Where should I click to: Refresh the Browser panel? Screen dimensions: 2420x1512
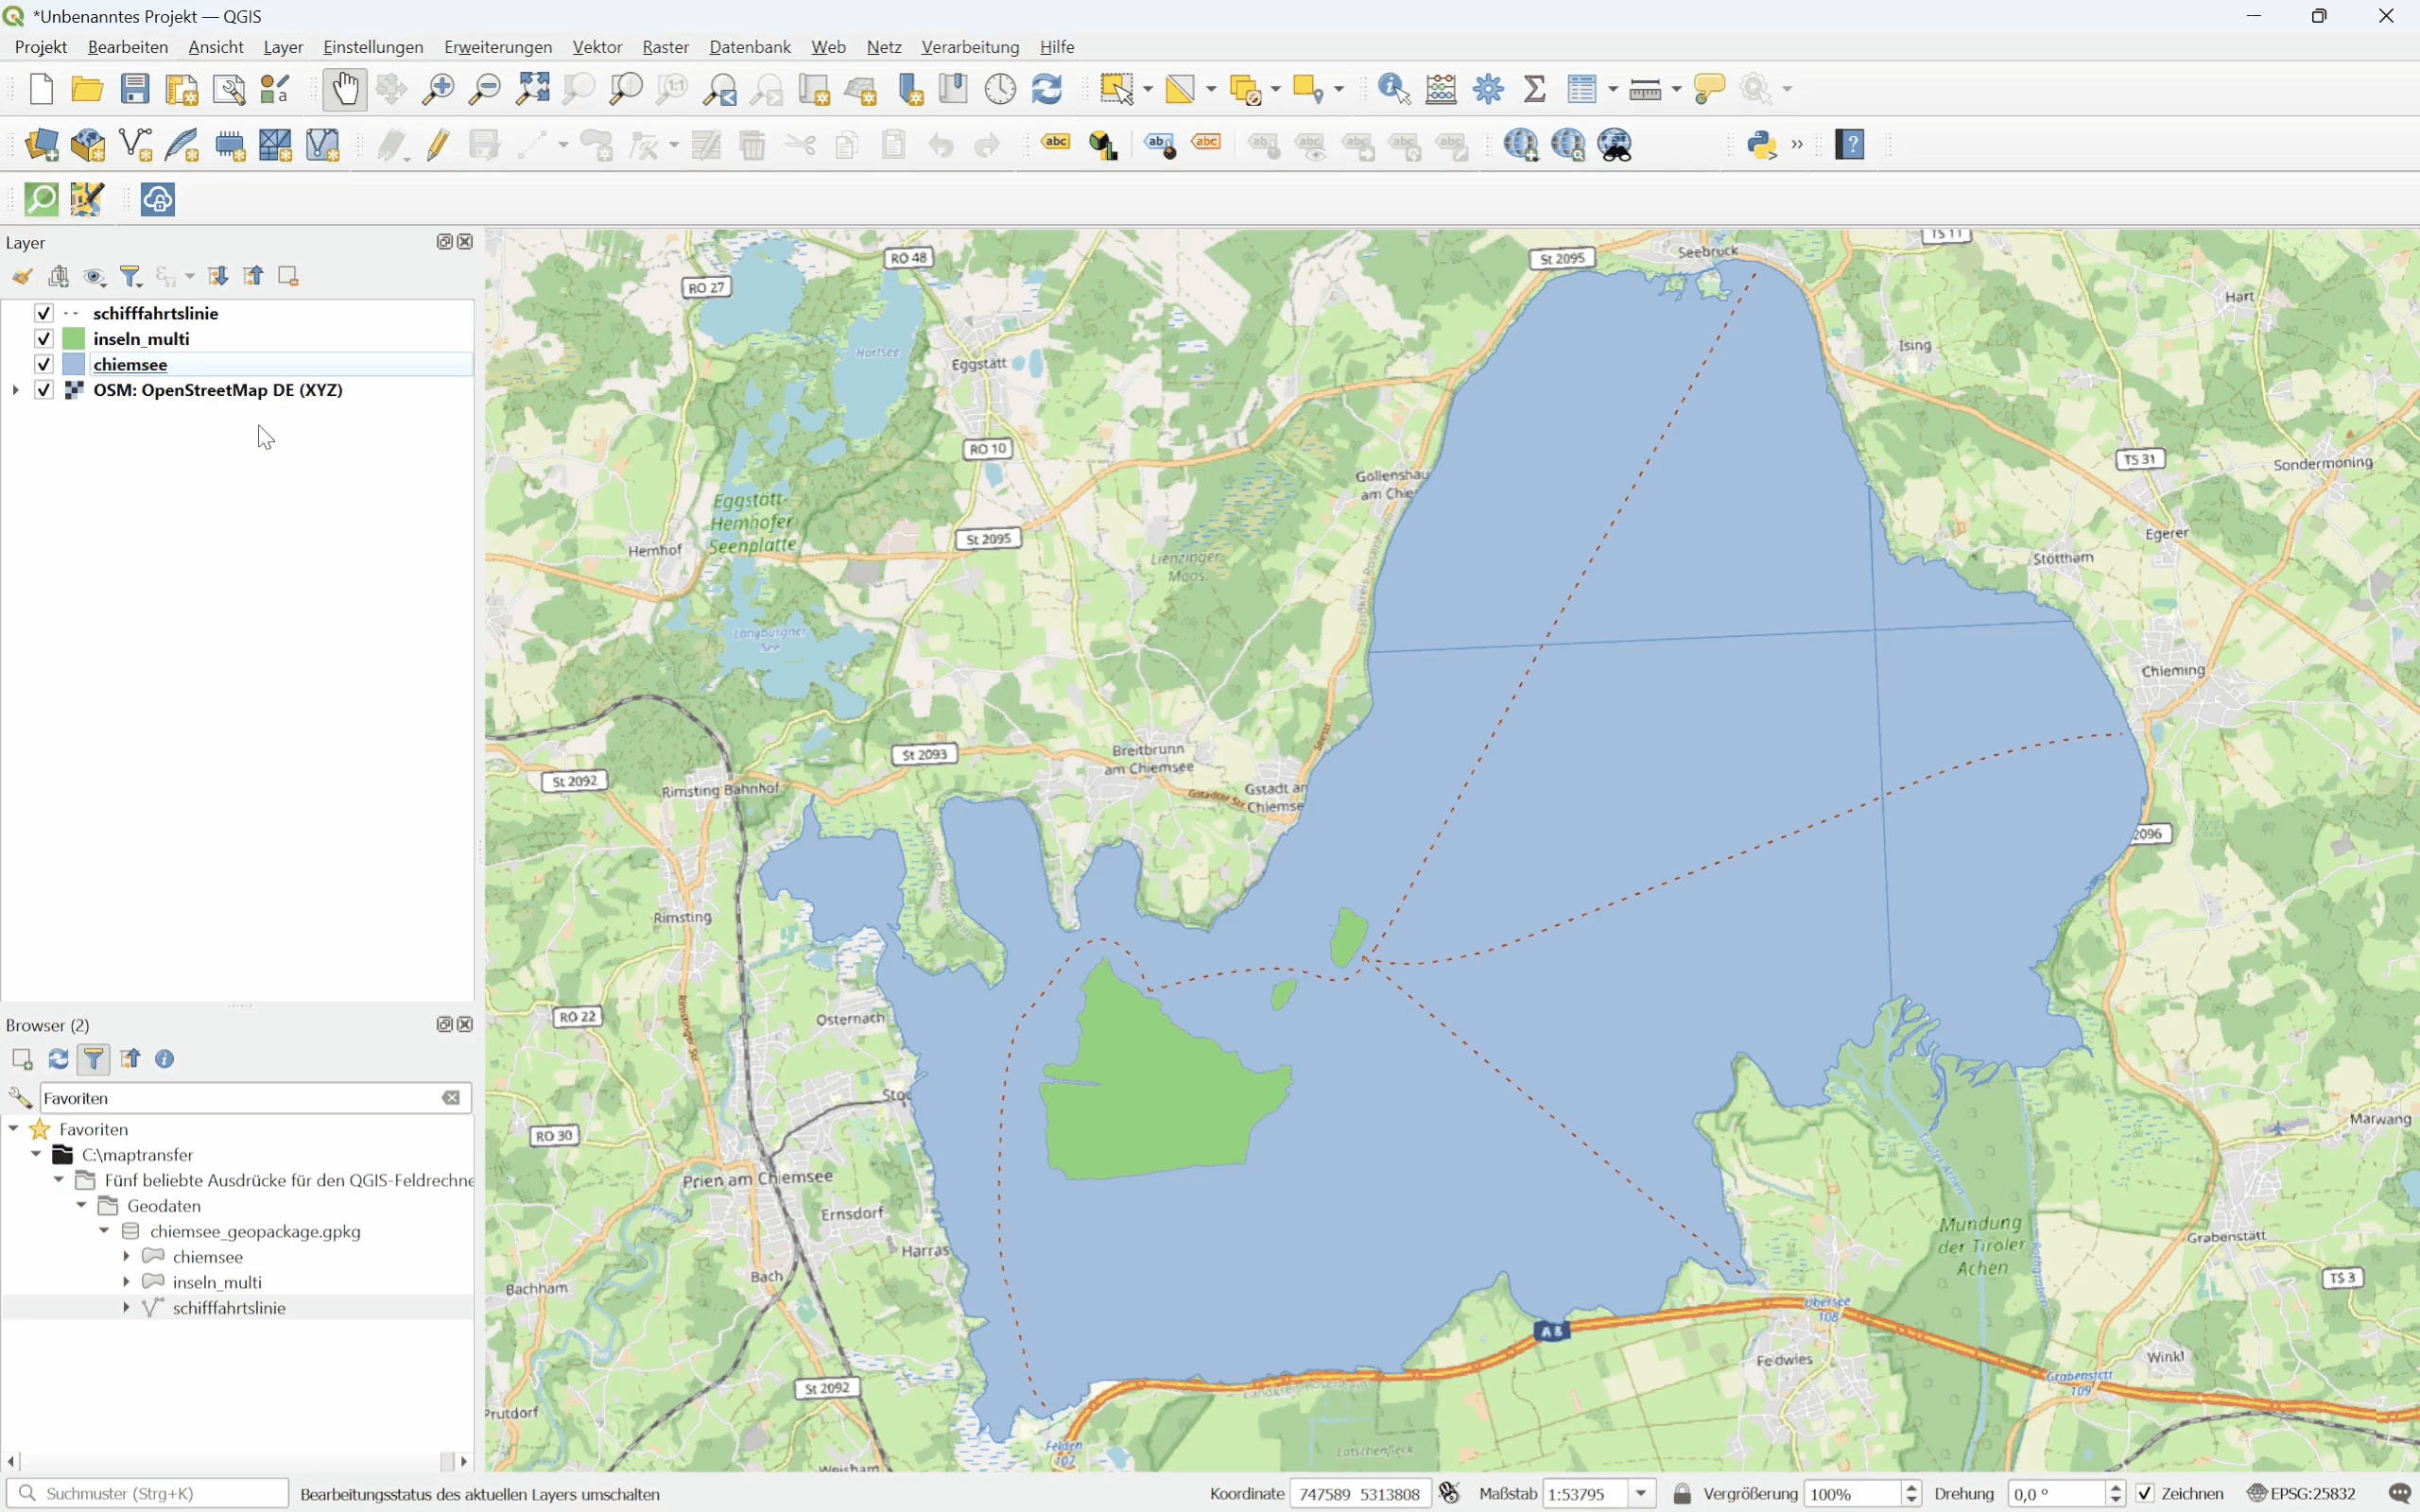click(x=58, y=1059)
